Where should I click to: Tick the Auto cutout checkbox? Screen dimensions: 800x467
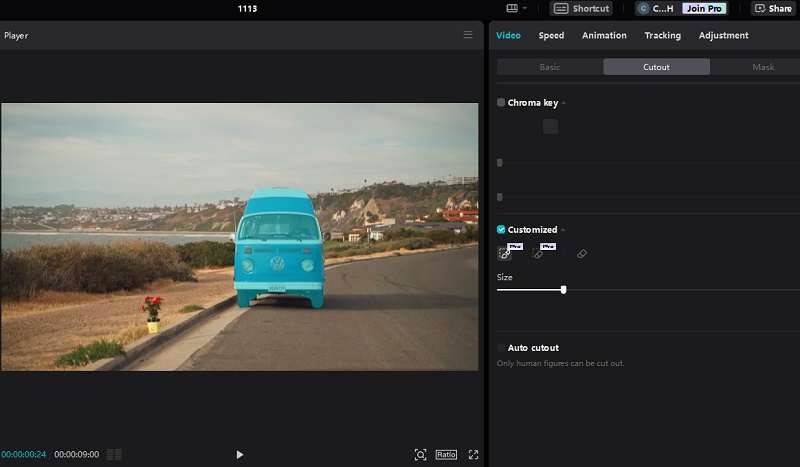click(501, 348)
